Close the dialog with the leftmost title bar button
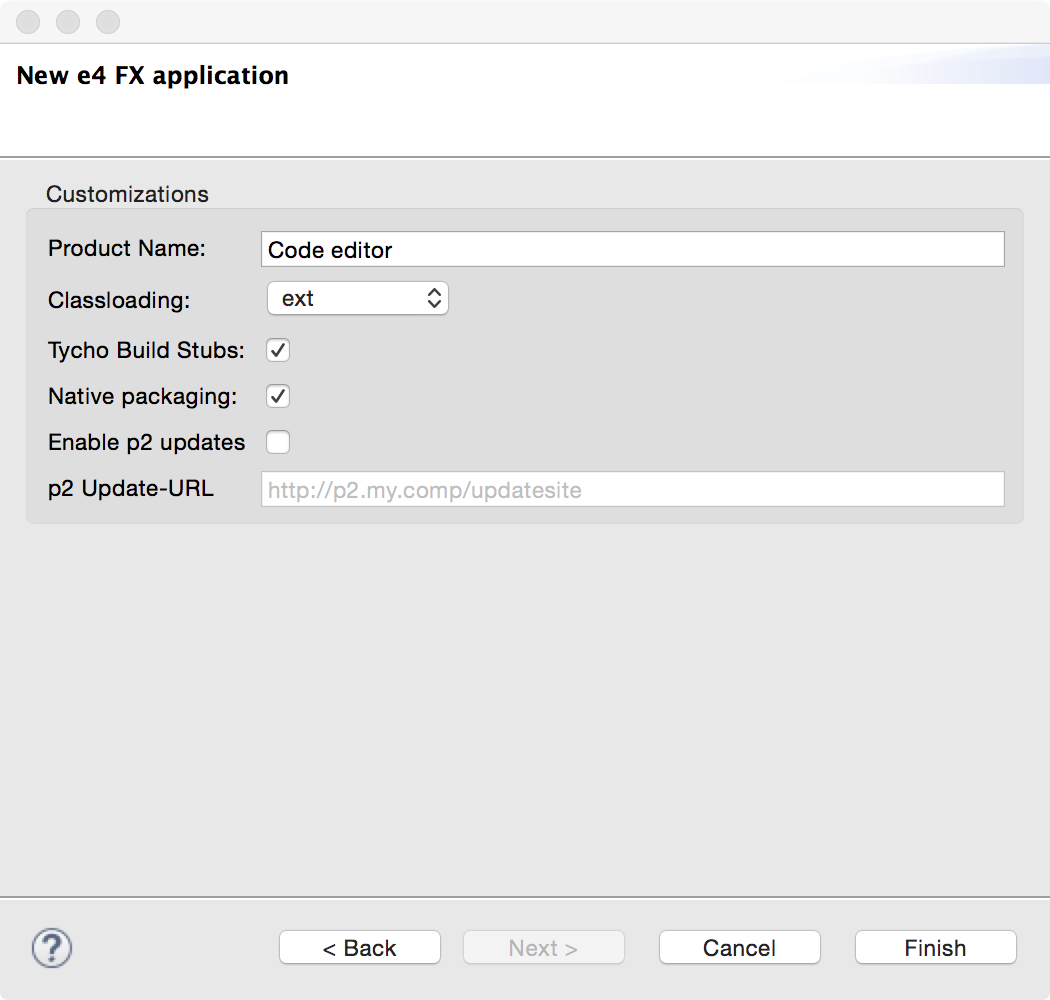Screen dimensions: 1050x1000 click(30, 21)
